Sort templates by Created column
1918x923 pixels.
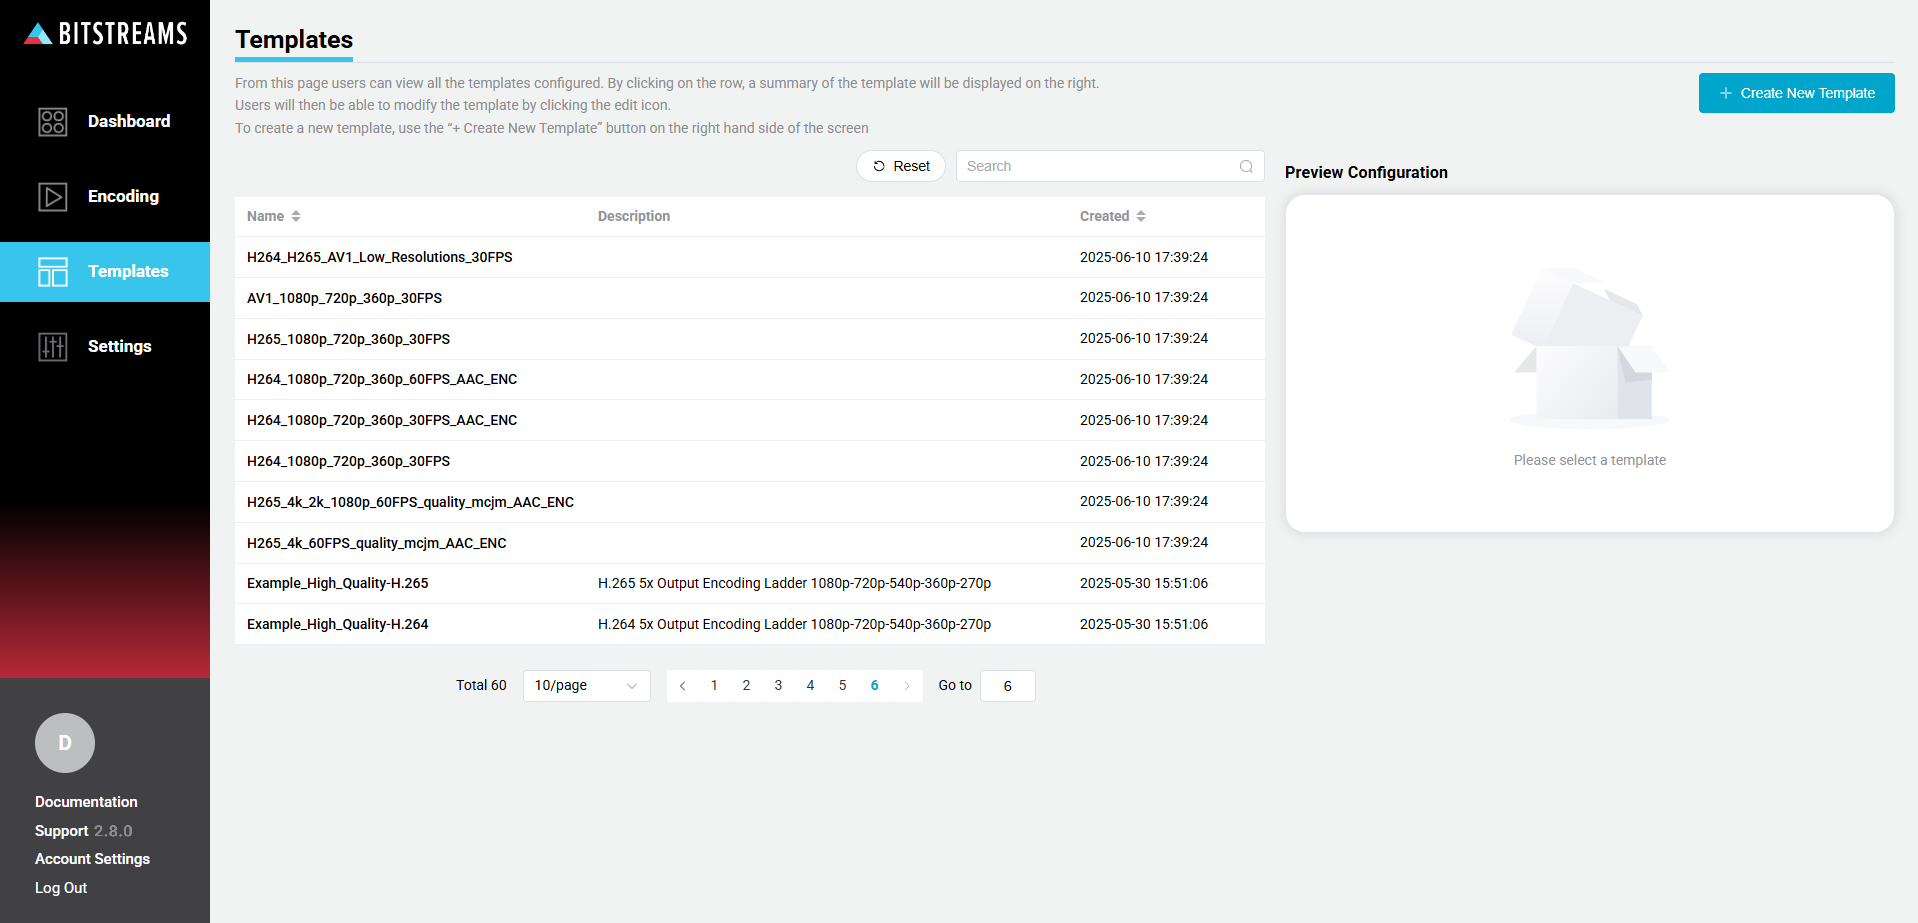click(x=1112, y=216)
